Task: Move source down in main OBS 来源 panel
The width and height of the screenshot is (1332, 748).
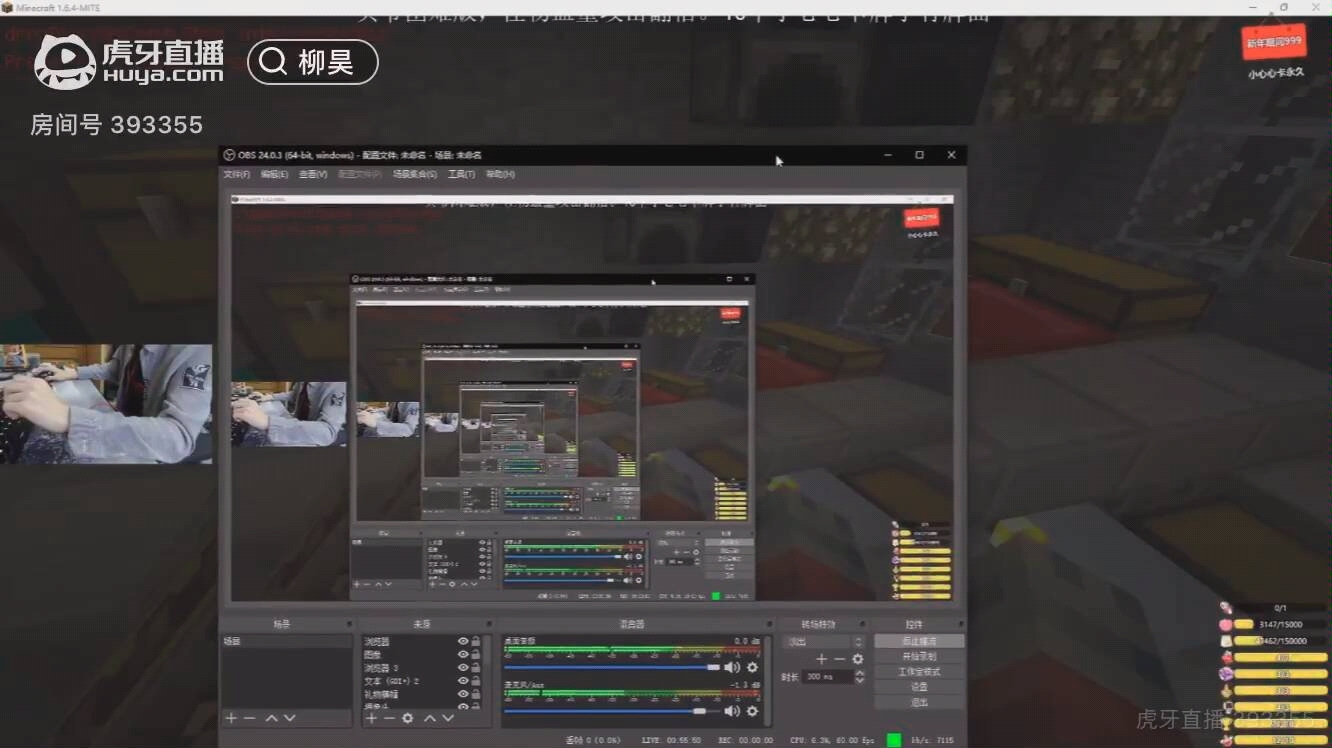Action: (x=447, y=718)
